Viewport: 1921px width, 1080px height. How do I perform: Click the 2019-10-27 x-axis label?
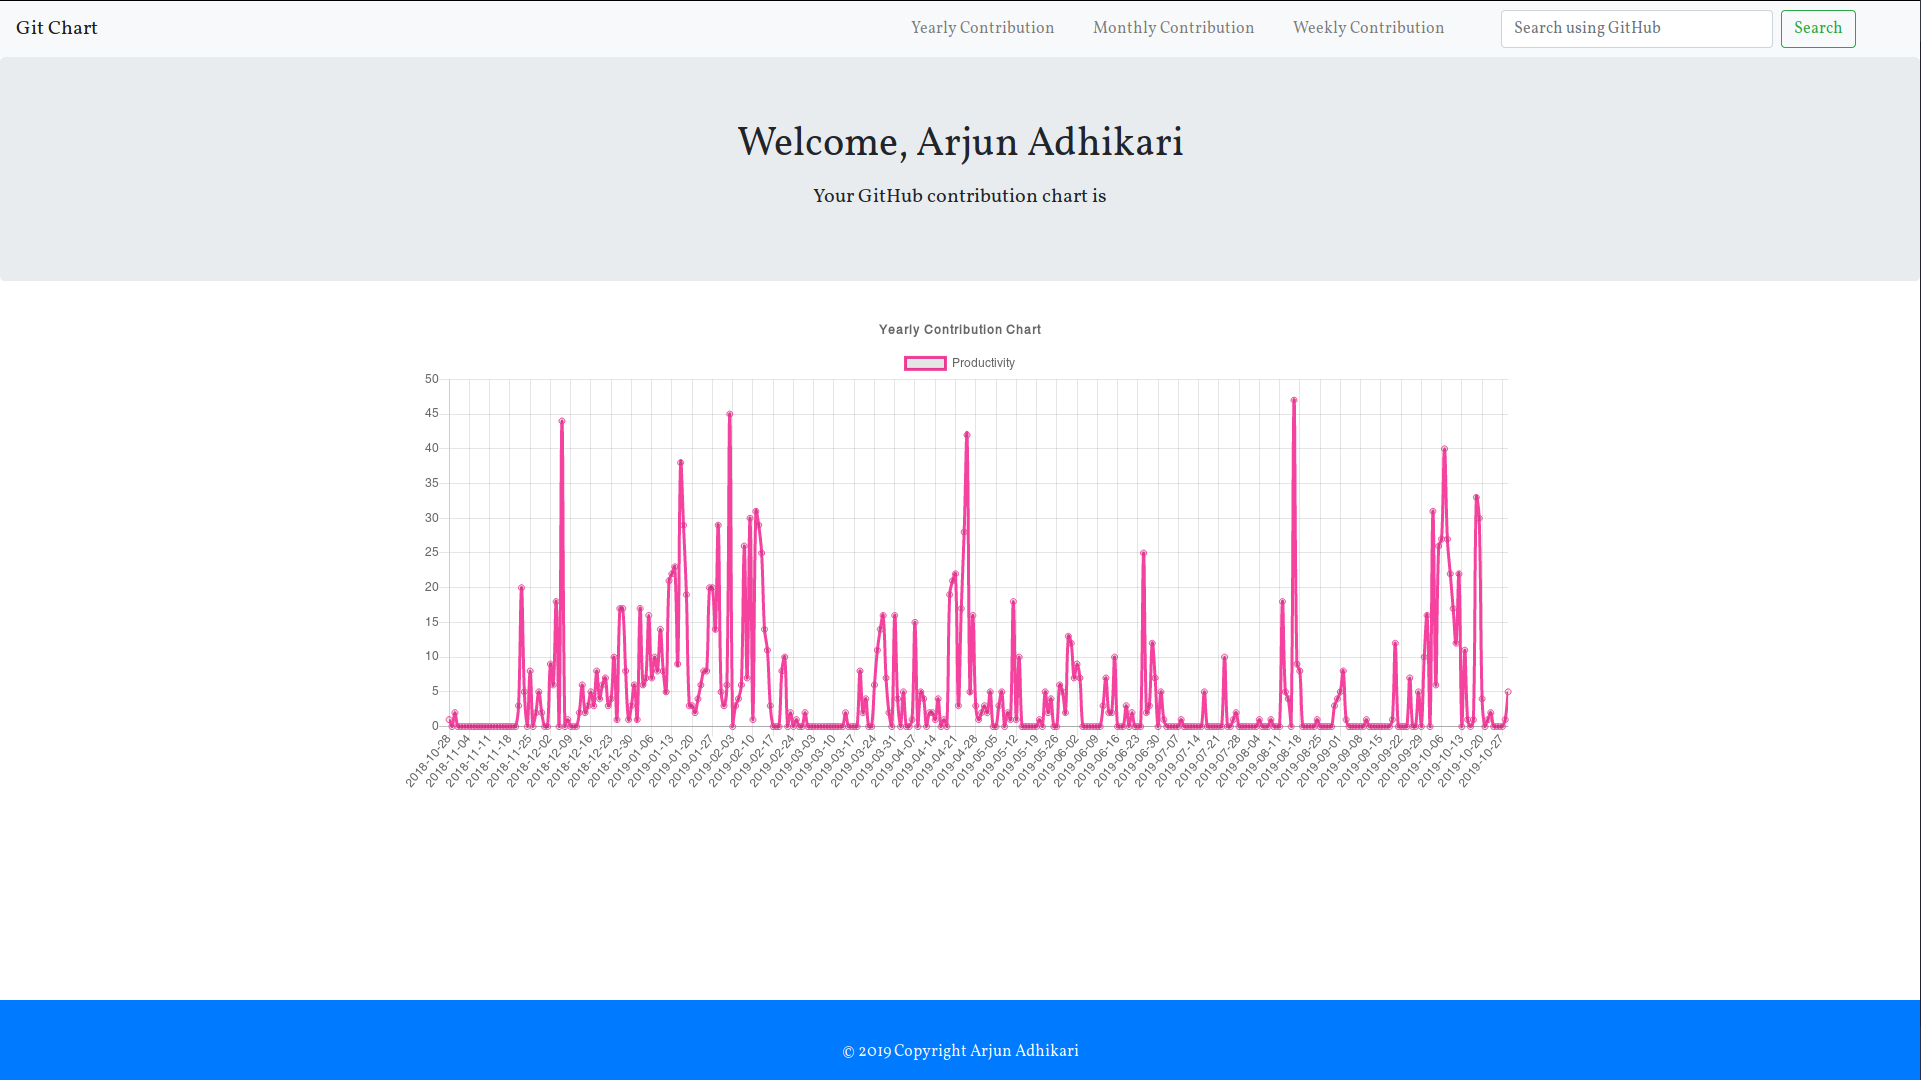[1482, 761]
